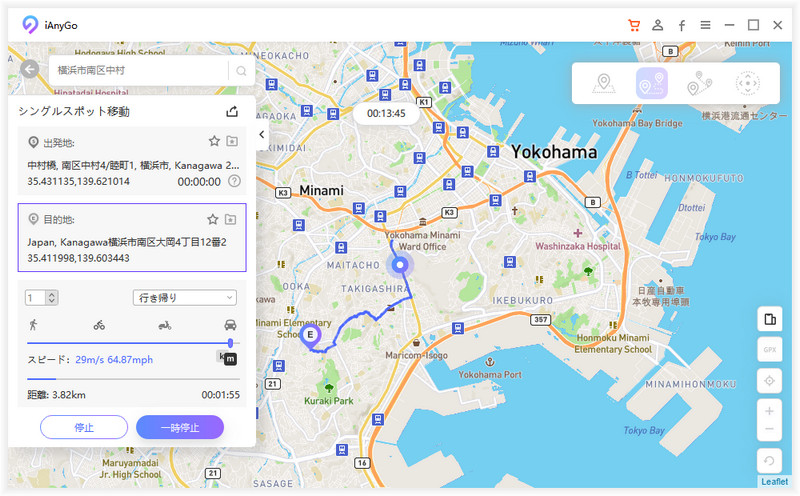800x496 pixels.
Task: Click the 停止 stop button
Action: click(x=84, y=427)
